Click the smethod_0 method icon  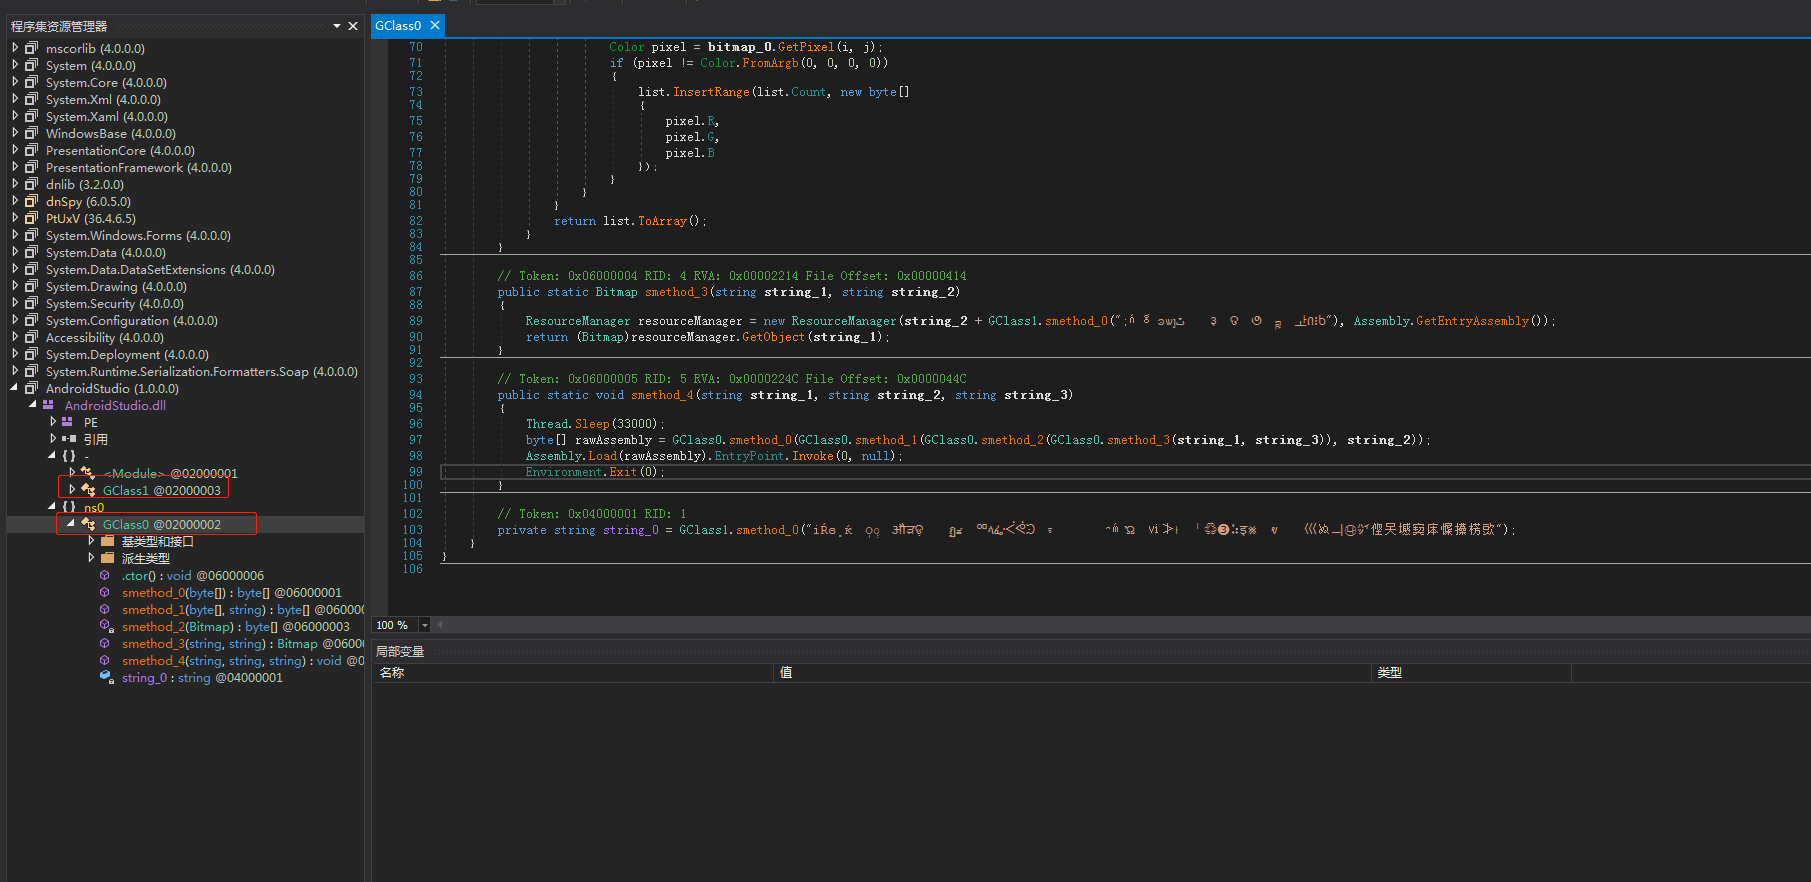[105, 592]
